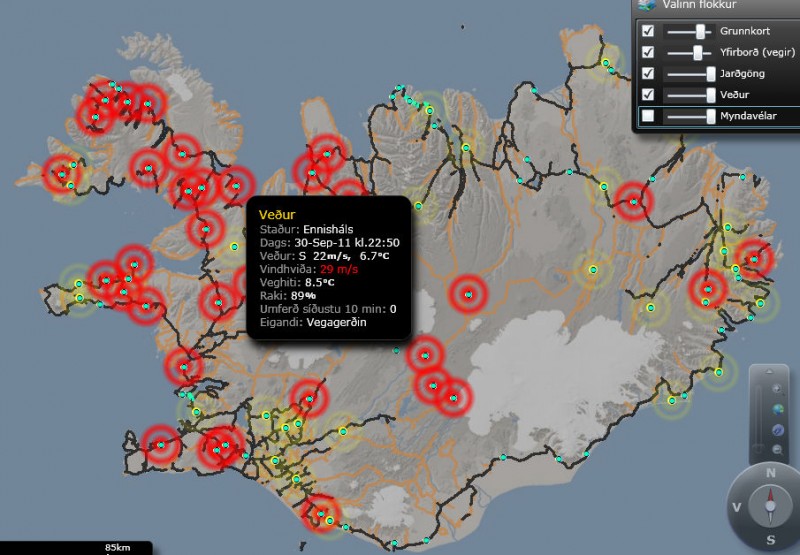
Task: Click the S direction on the compass
Action: pos(770,540)
